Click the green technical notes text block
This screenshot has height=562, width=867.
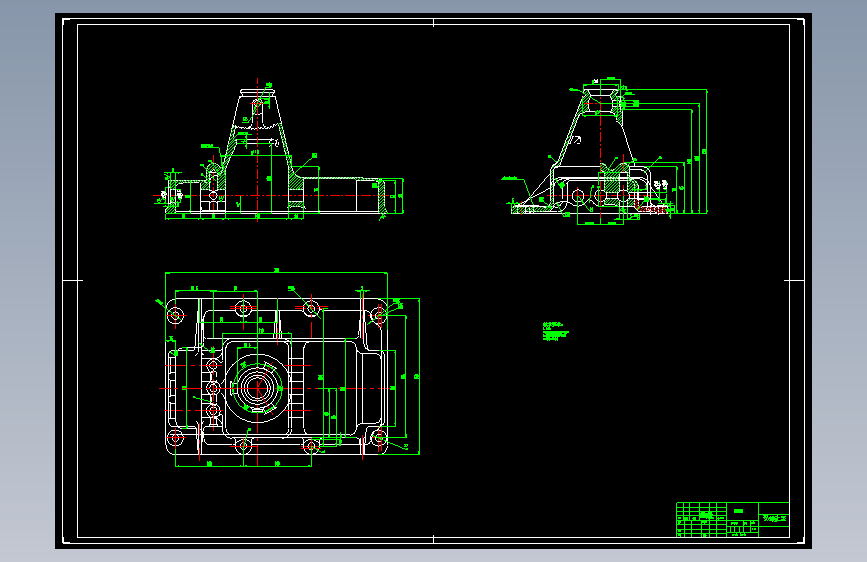click(556, 331)
